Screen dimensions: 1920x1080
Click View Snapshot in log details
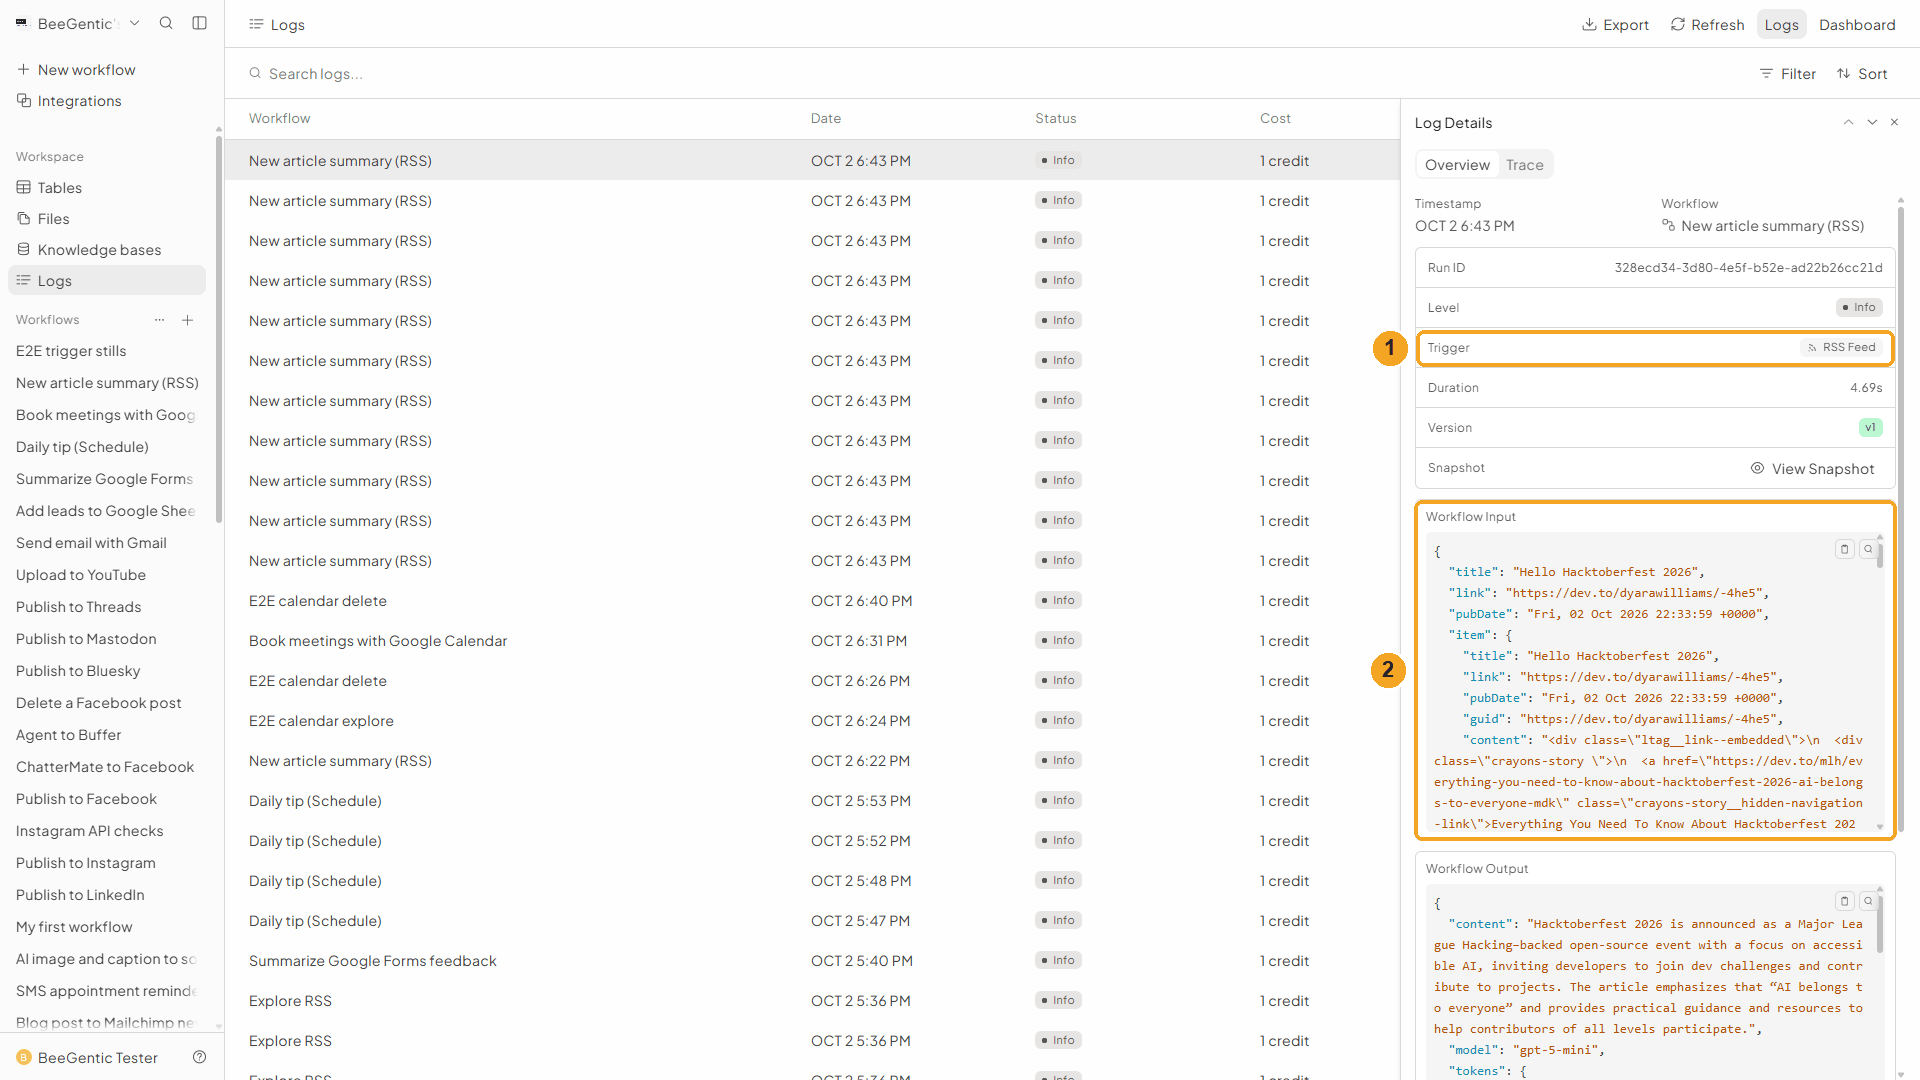point(1812,468)
